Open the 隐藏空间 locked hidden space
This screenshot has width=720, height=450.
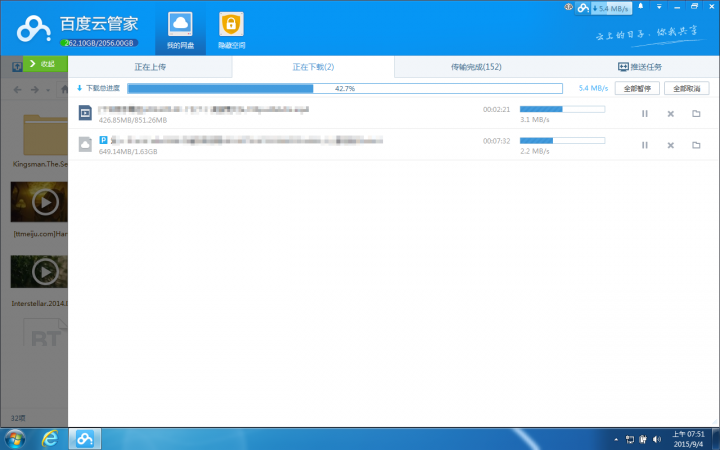pos(231,31)
